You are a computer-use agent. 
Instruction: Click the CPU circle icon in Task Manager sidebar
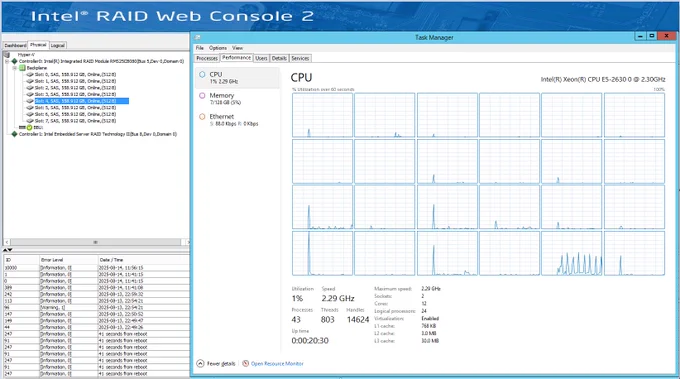(202, 75)
